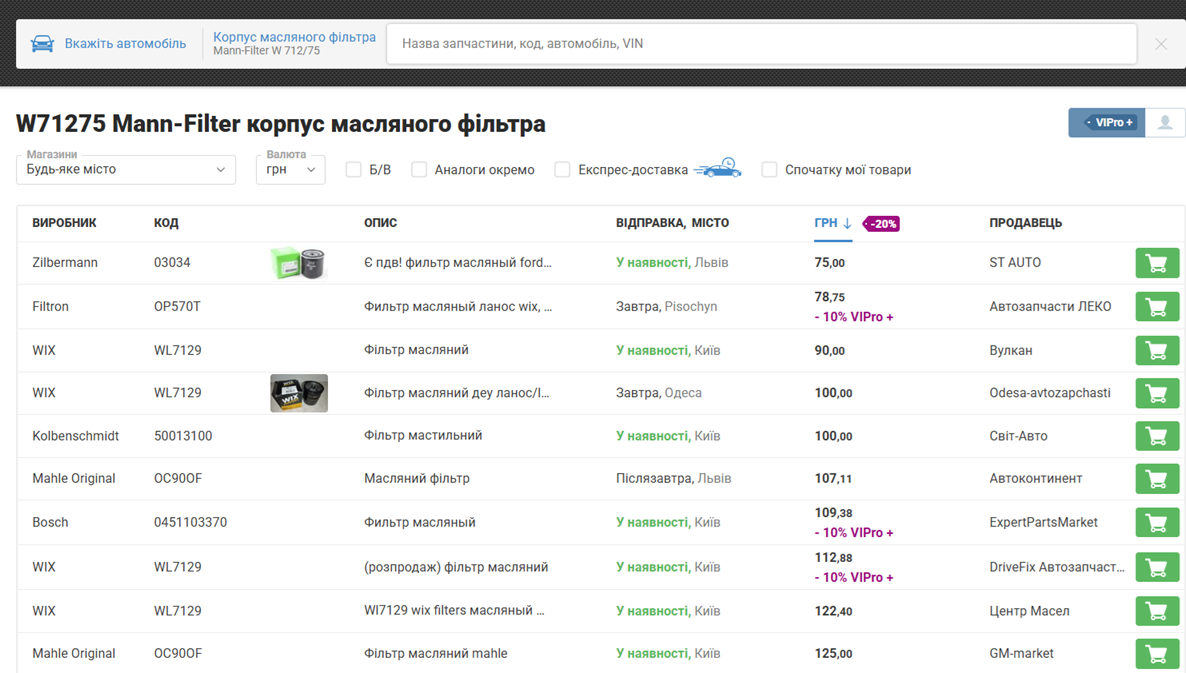Click the price sort arrow icon

pyautogui.click(x=847, y=223)
